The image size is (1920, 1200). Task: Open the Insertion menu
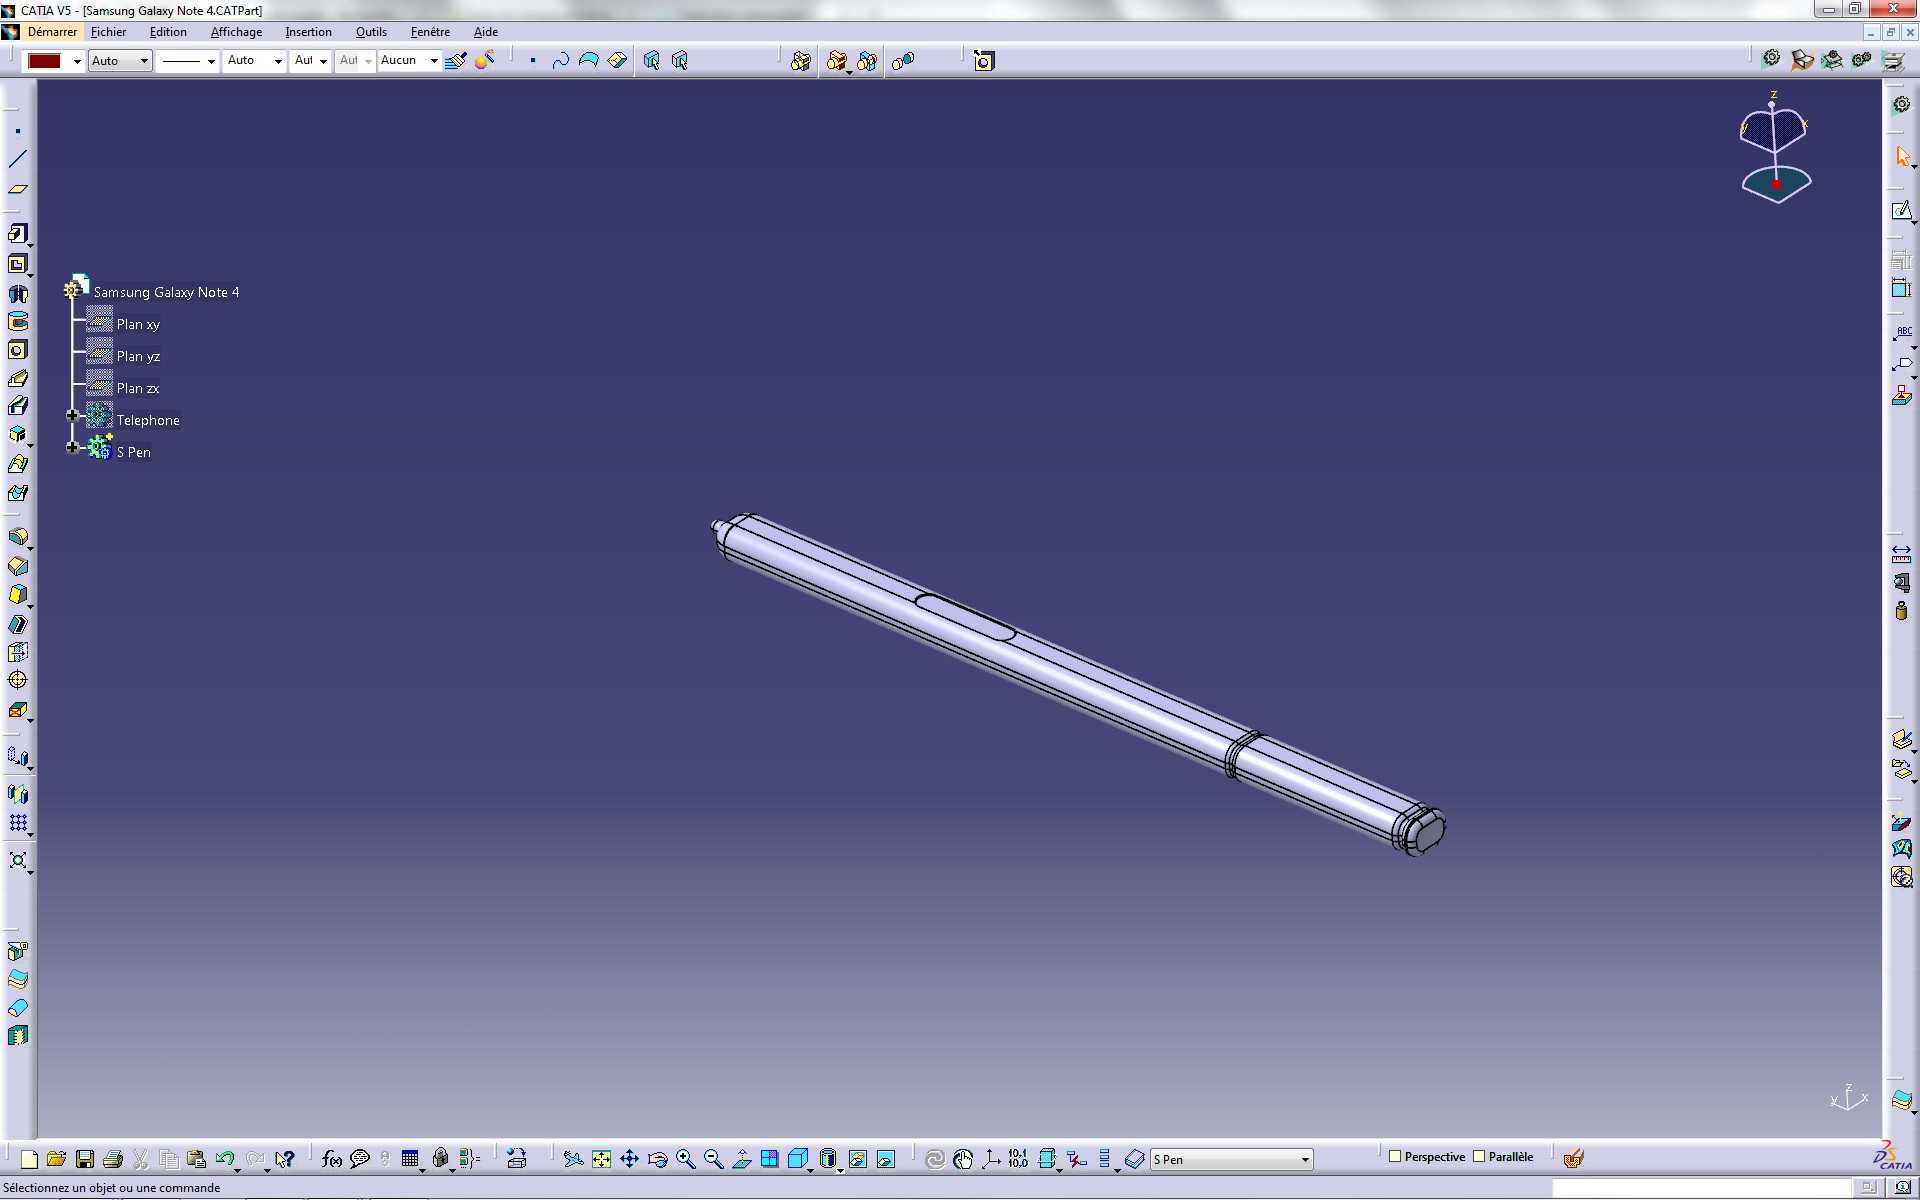308,32
